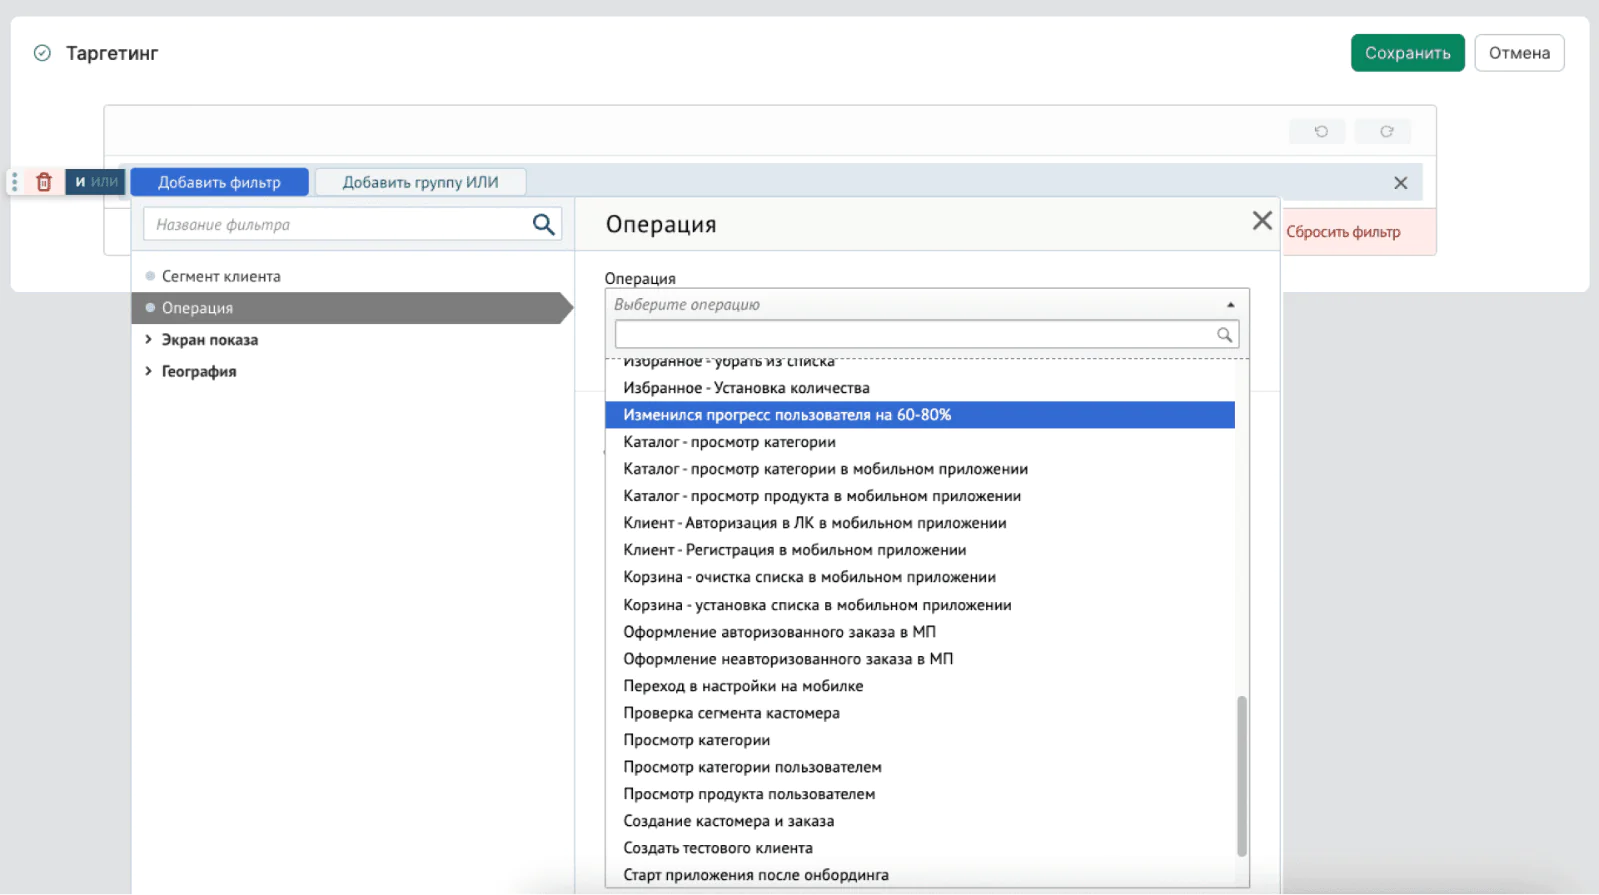Click the Добавить фильтр button
Screen dimensions: 1599x895
click(219, 182)
